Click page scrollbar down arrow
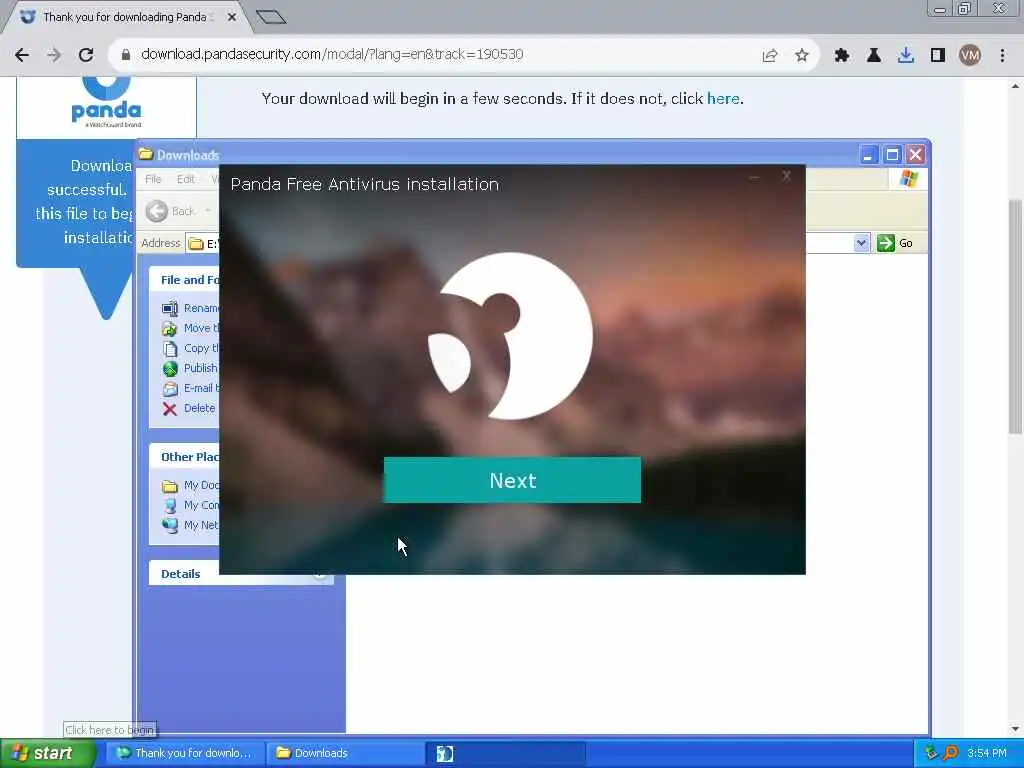1024x768 pixels. click(x=1015, y=729)
